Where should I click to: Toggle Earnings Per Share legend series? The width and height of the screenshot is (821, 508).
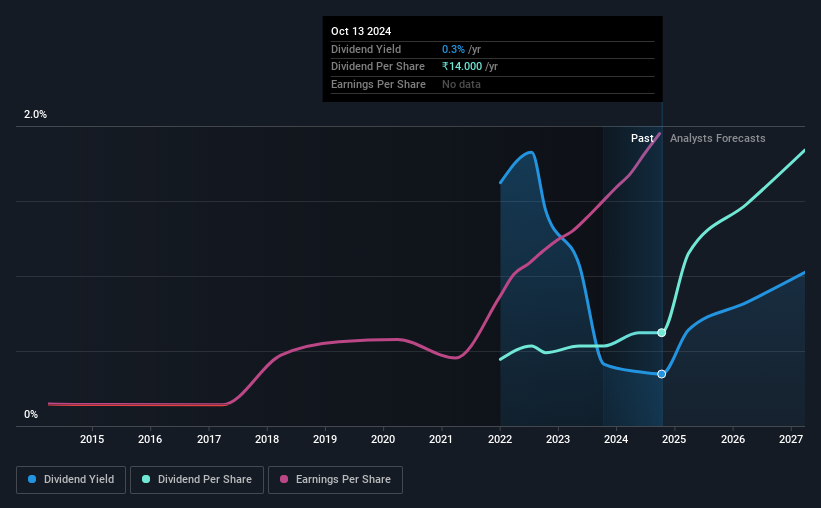335,479
